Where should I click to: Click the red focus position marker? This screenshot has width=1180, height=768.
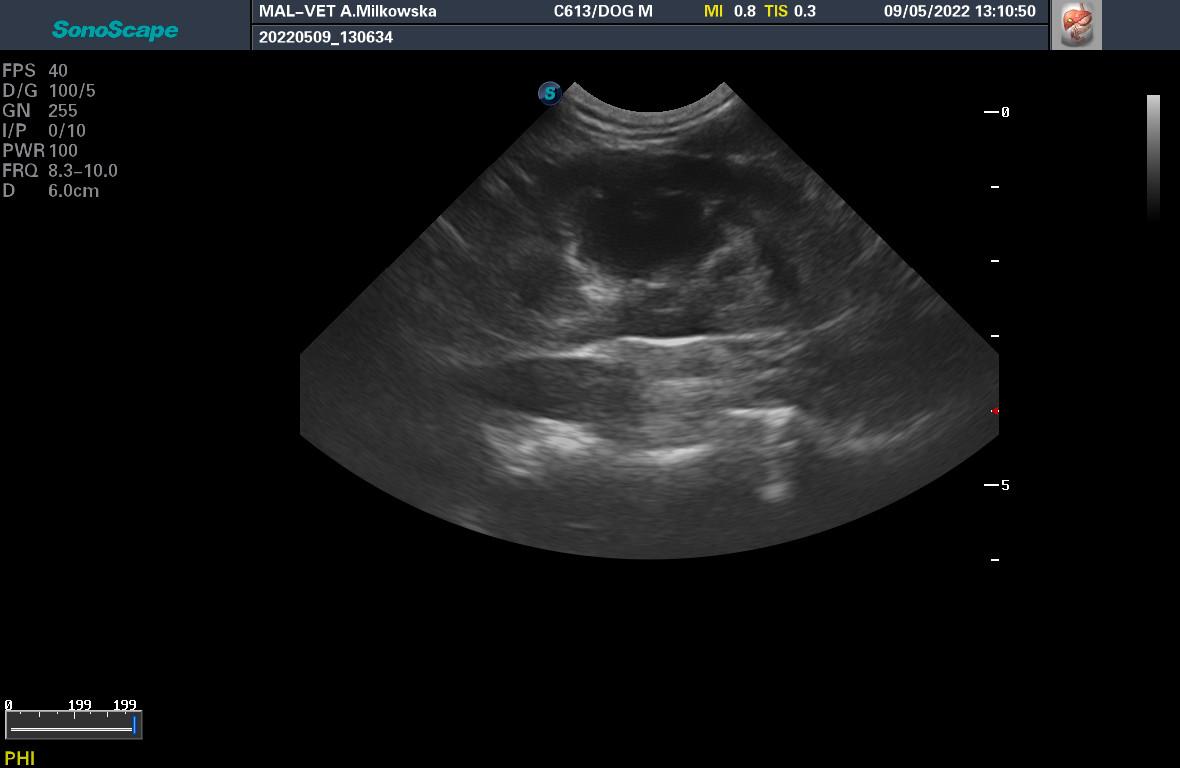994,411
